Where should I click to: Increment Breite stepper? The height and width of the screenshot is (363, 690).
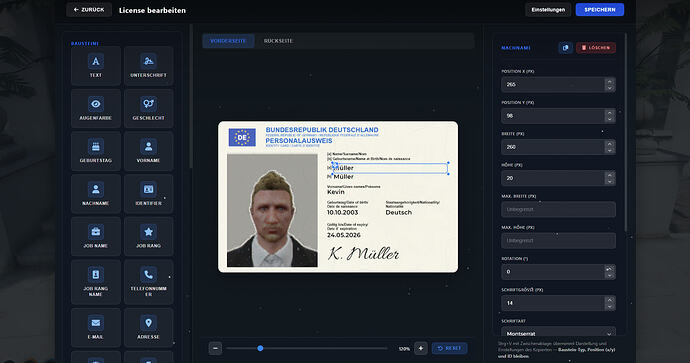[x=609, y=143]
